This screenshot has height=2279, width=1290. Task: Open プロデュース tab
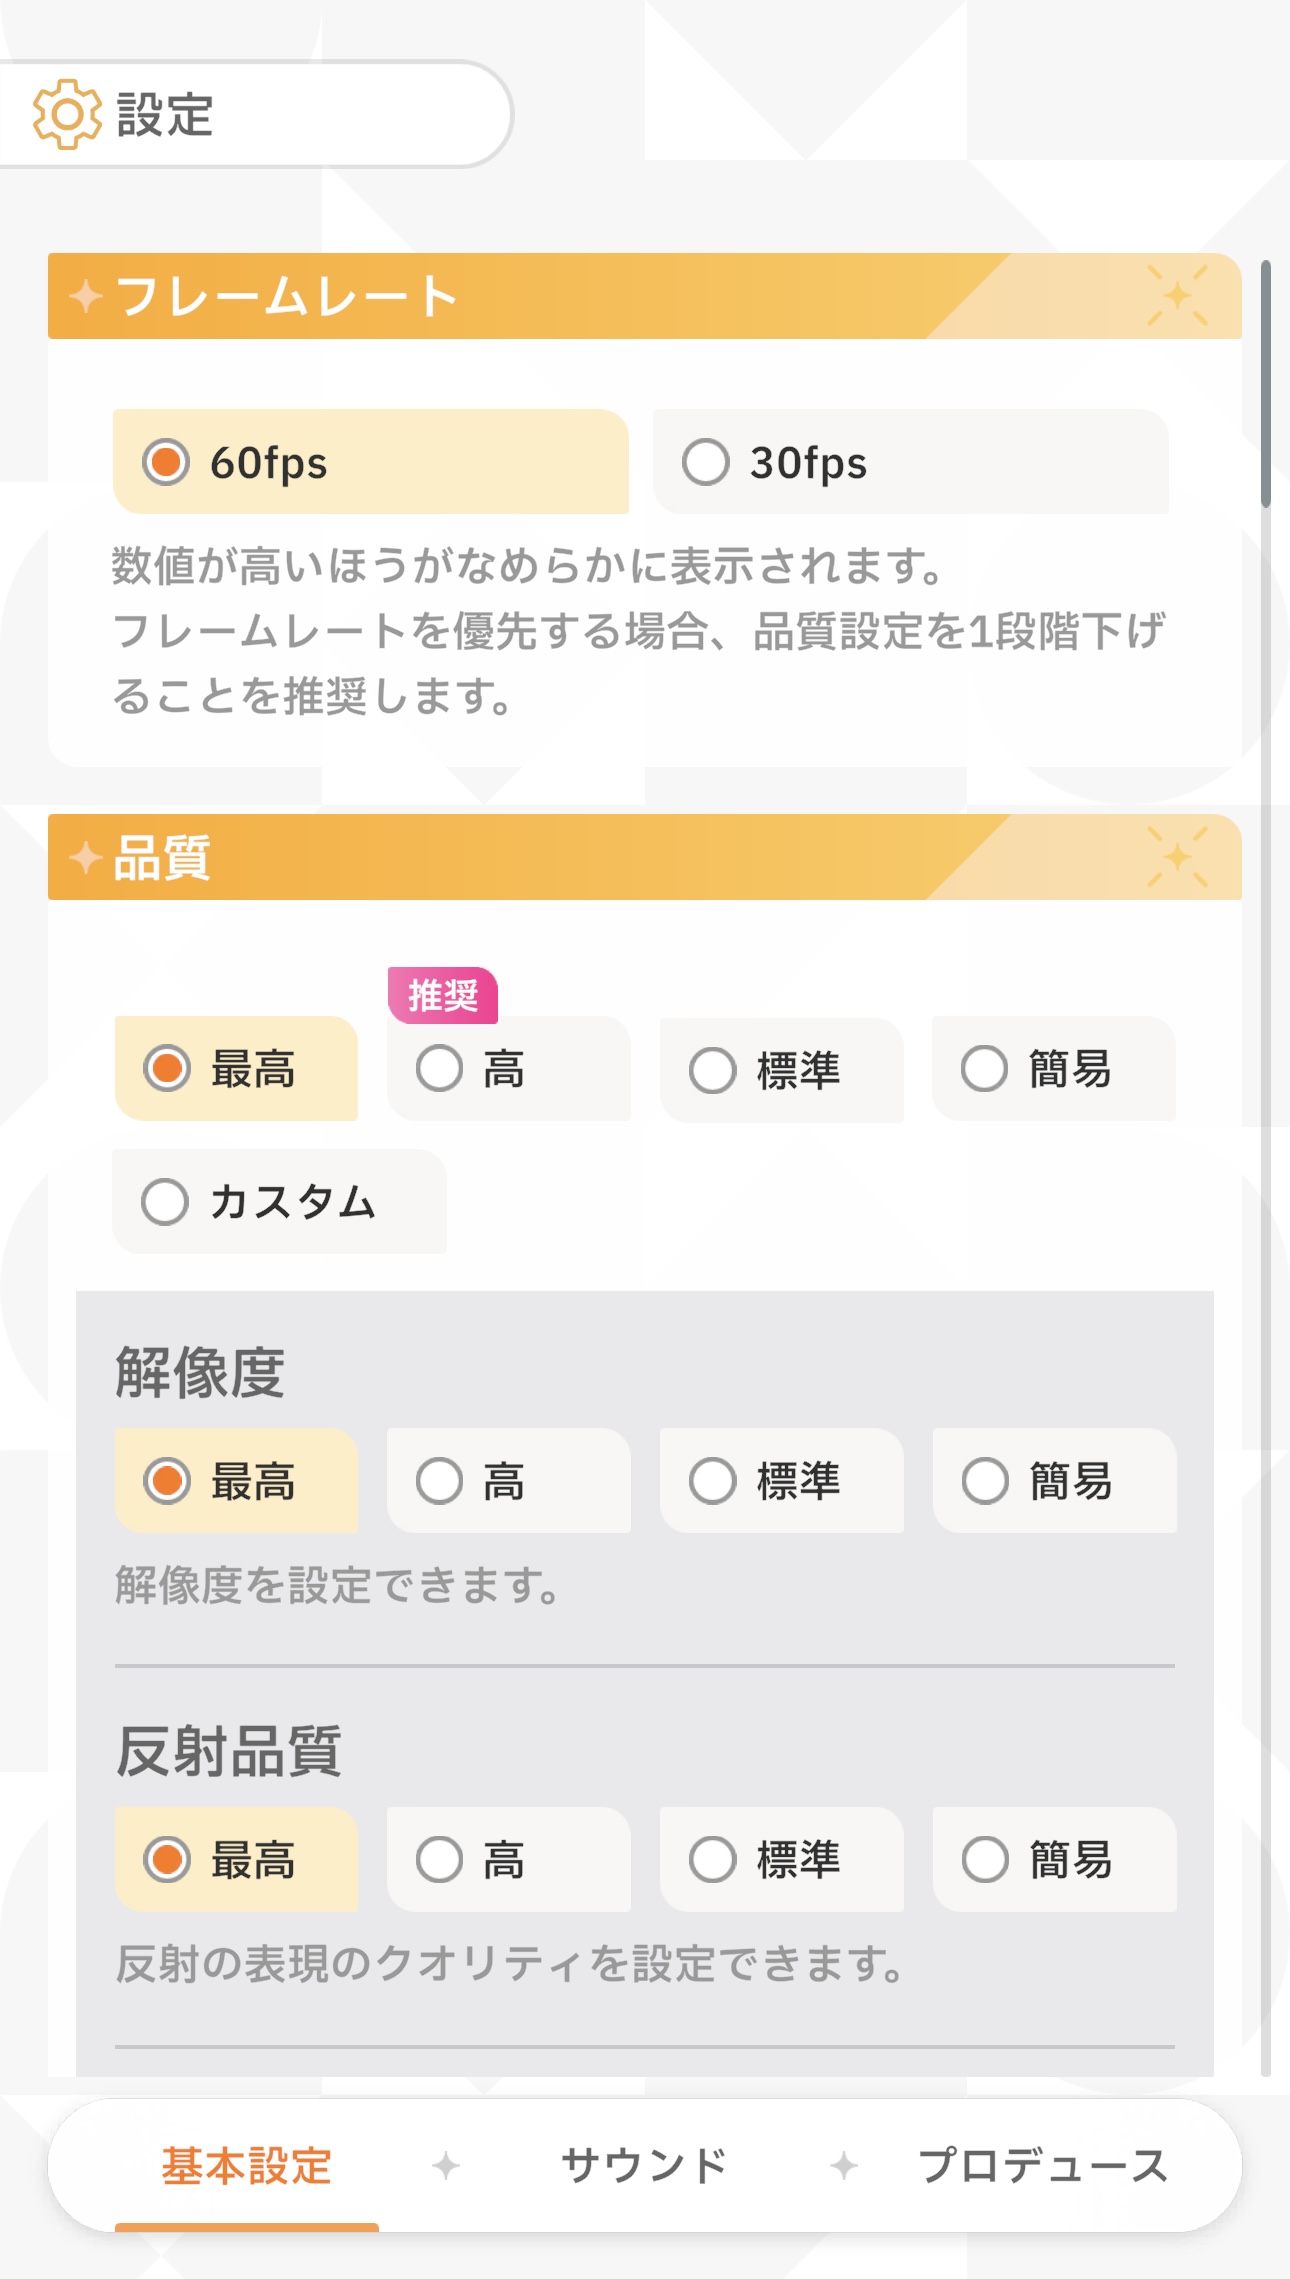1043,2165
